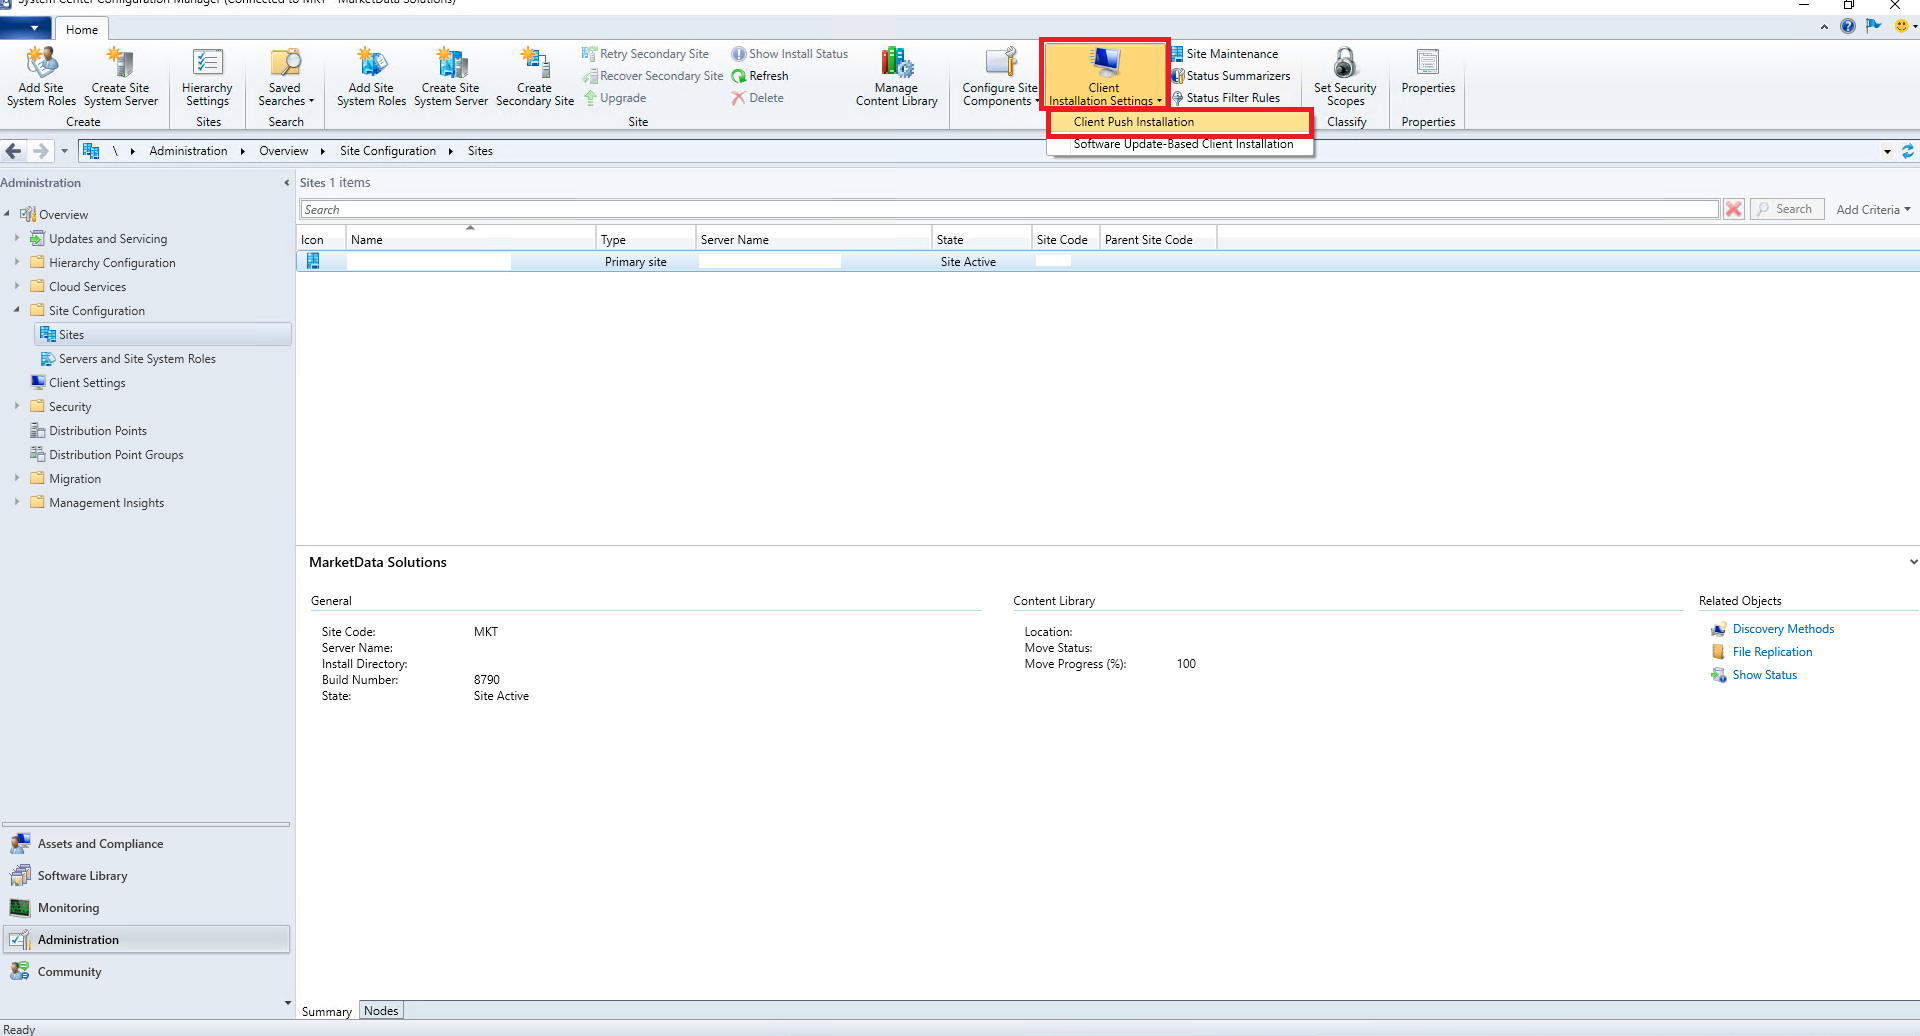The width and height of the screenshot is (1920, 1036).
Task: Click the Search button
Action: (x=1787, y=209)
